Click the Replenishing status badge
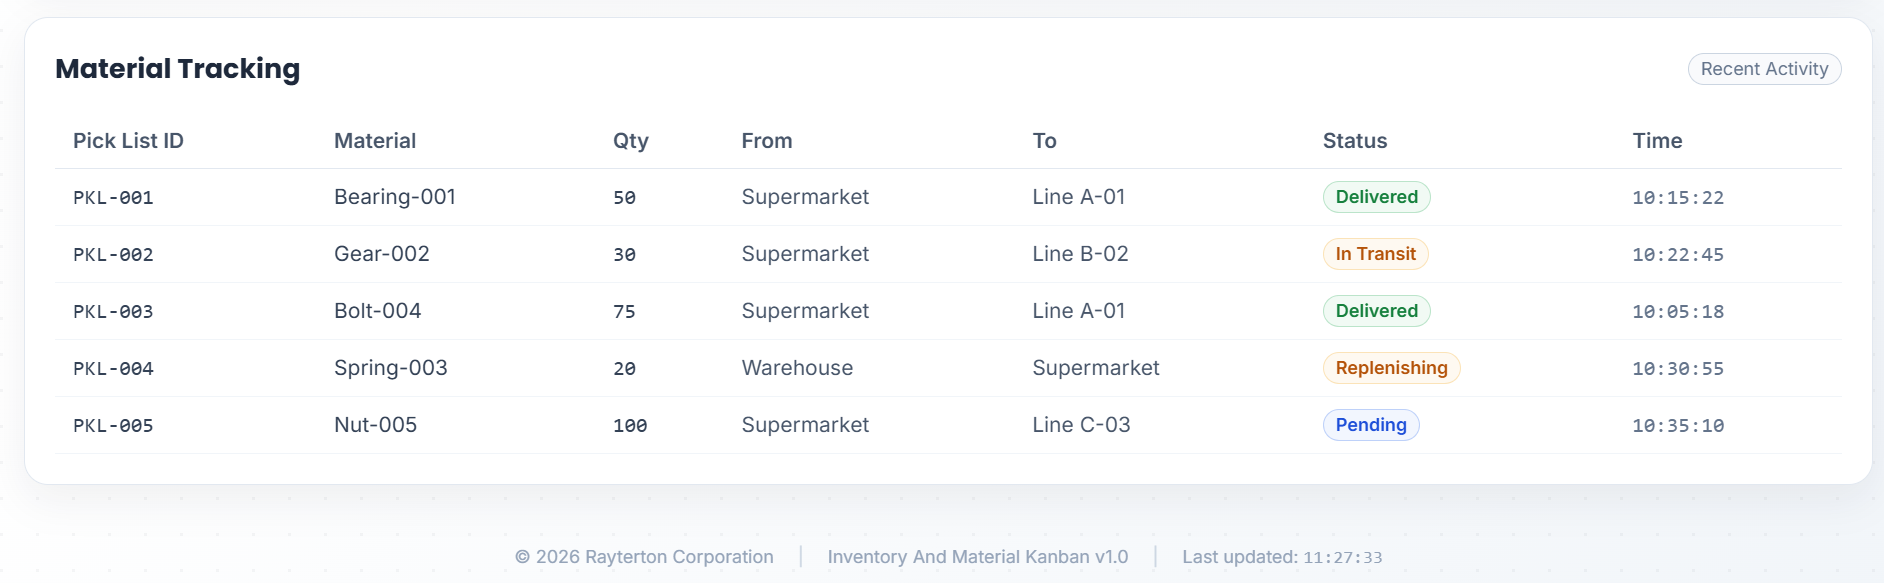Image resolution: width=1884 pixels, height=583 pixels. coord(1391,368)
